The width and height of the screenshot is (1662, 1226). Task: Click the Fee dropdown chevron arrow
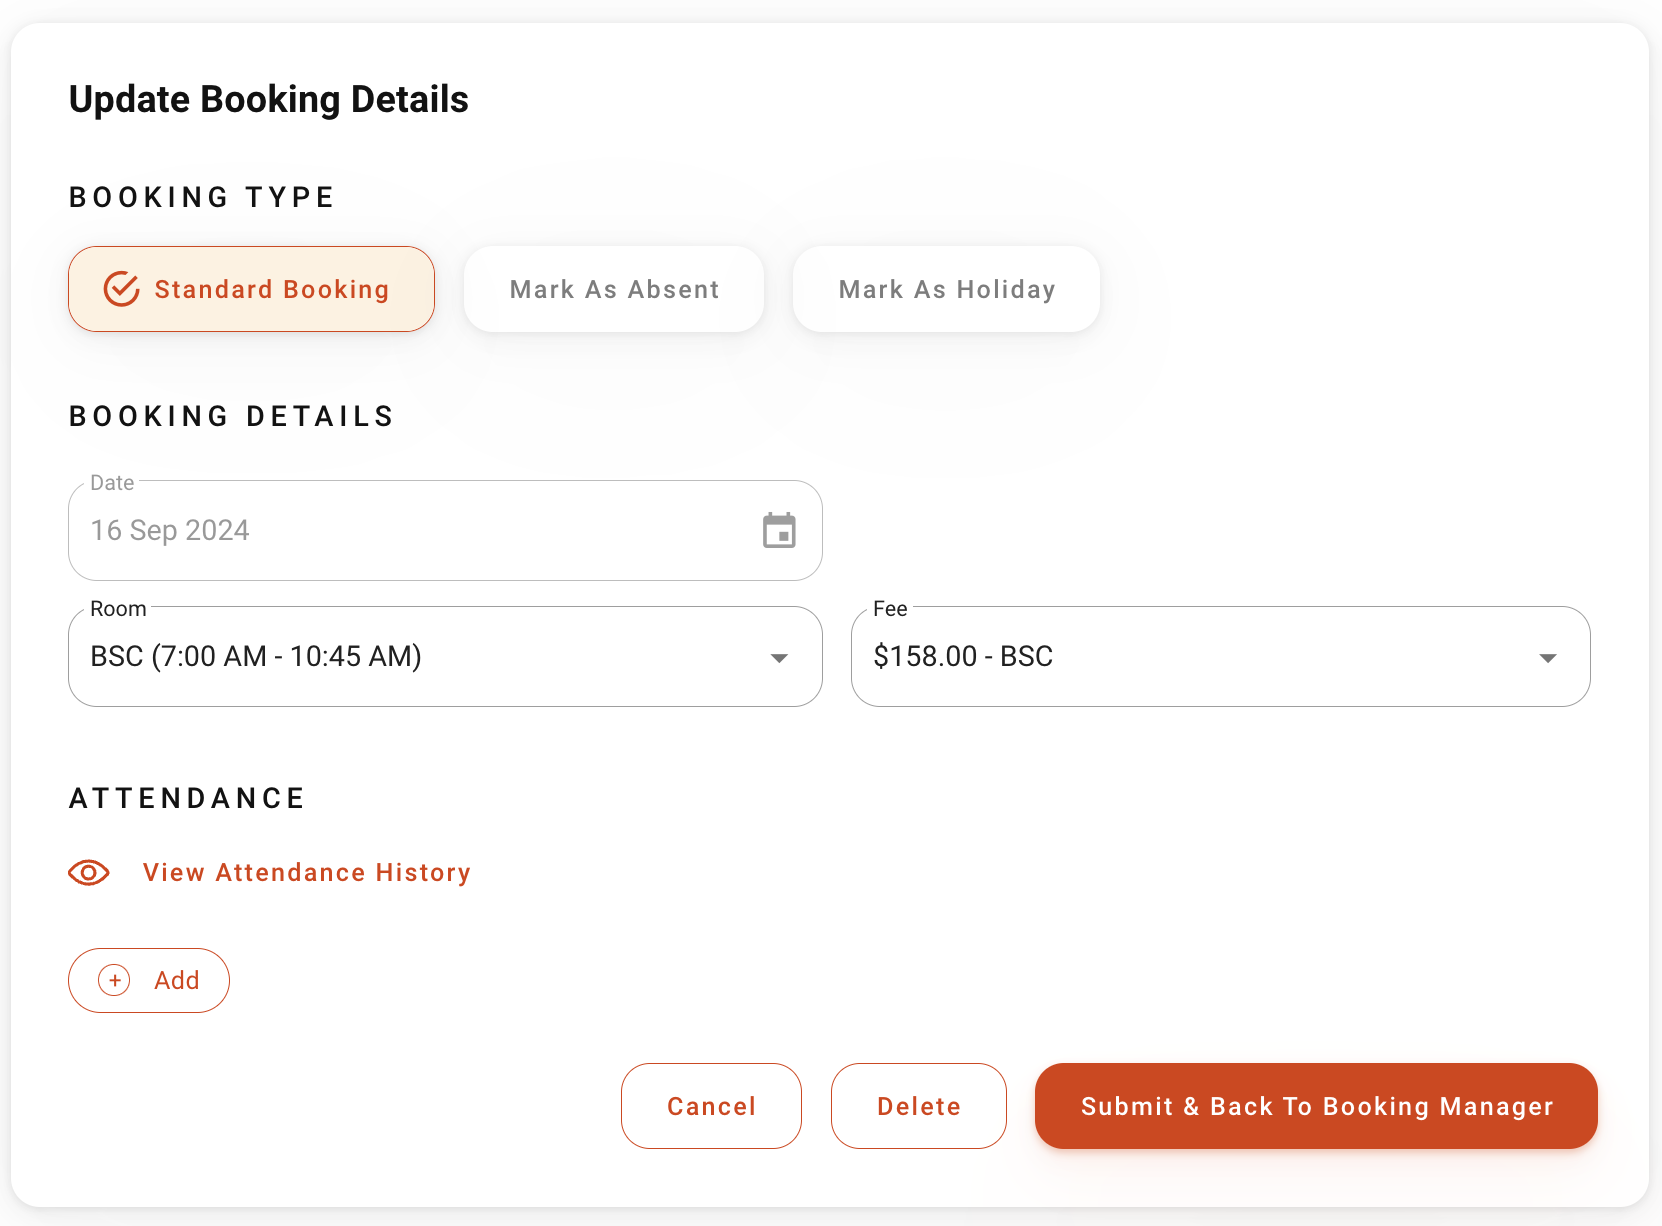click(1547, 658)
